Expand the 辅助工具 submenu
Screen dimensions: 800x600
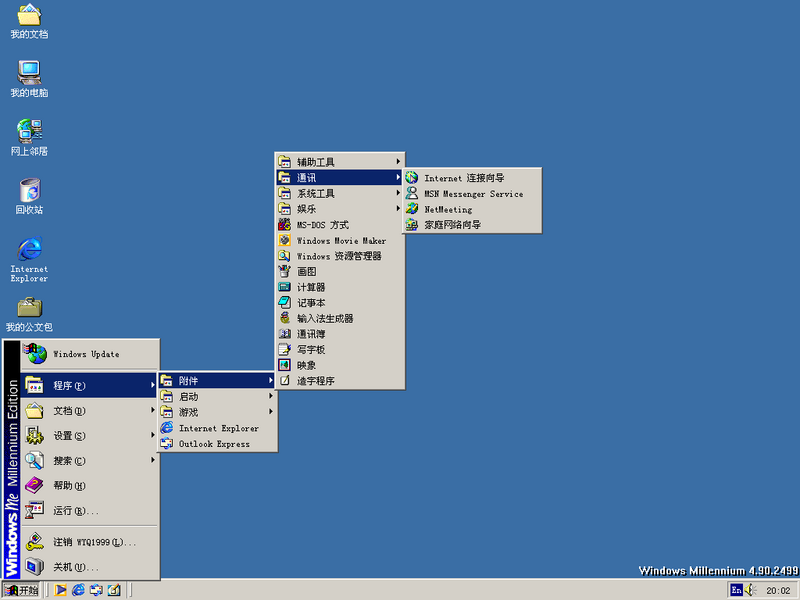click(340, 162)
